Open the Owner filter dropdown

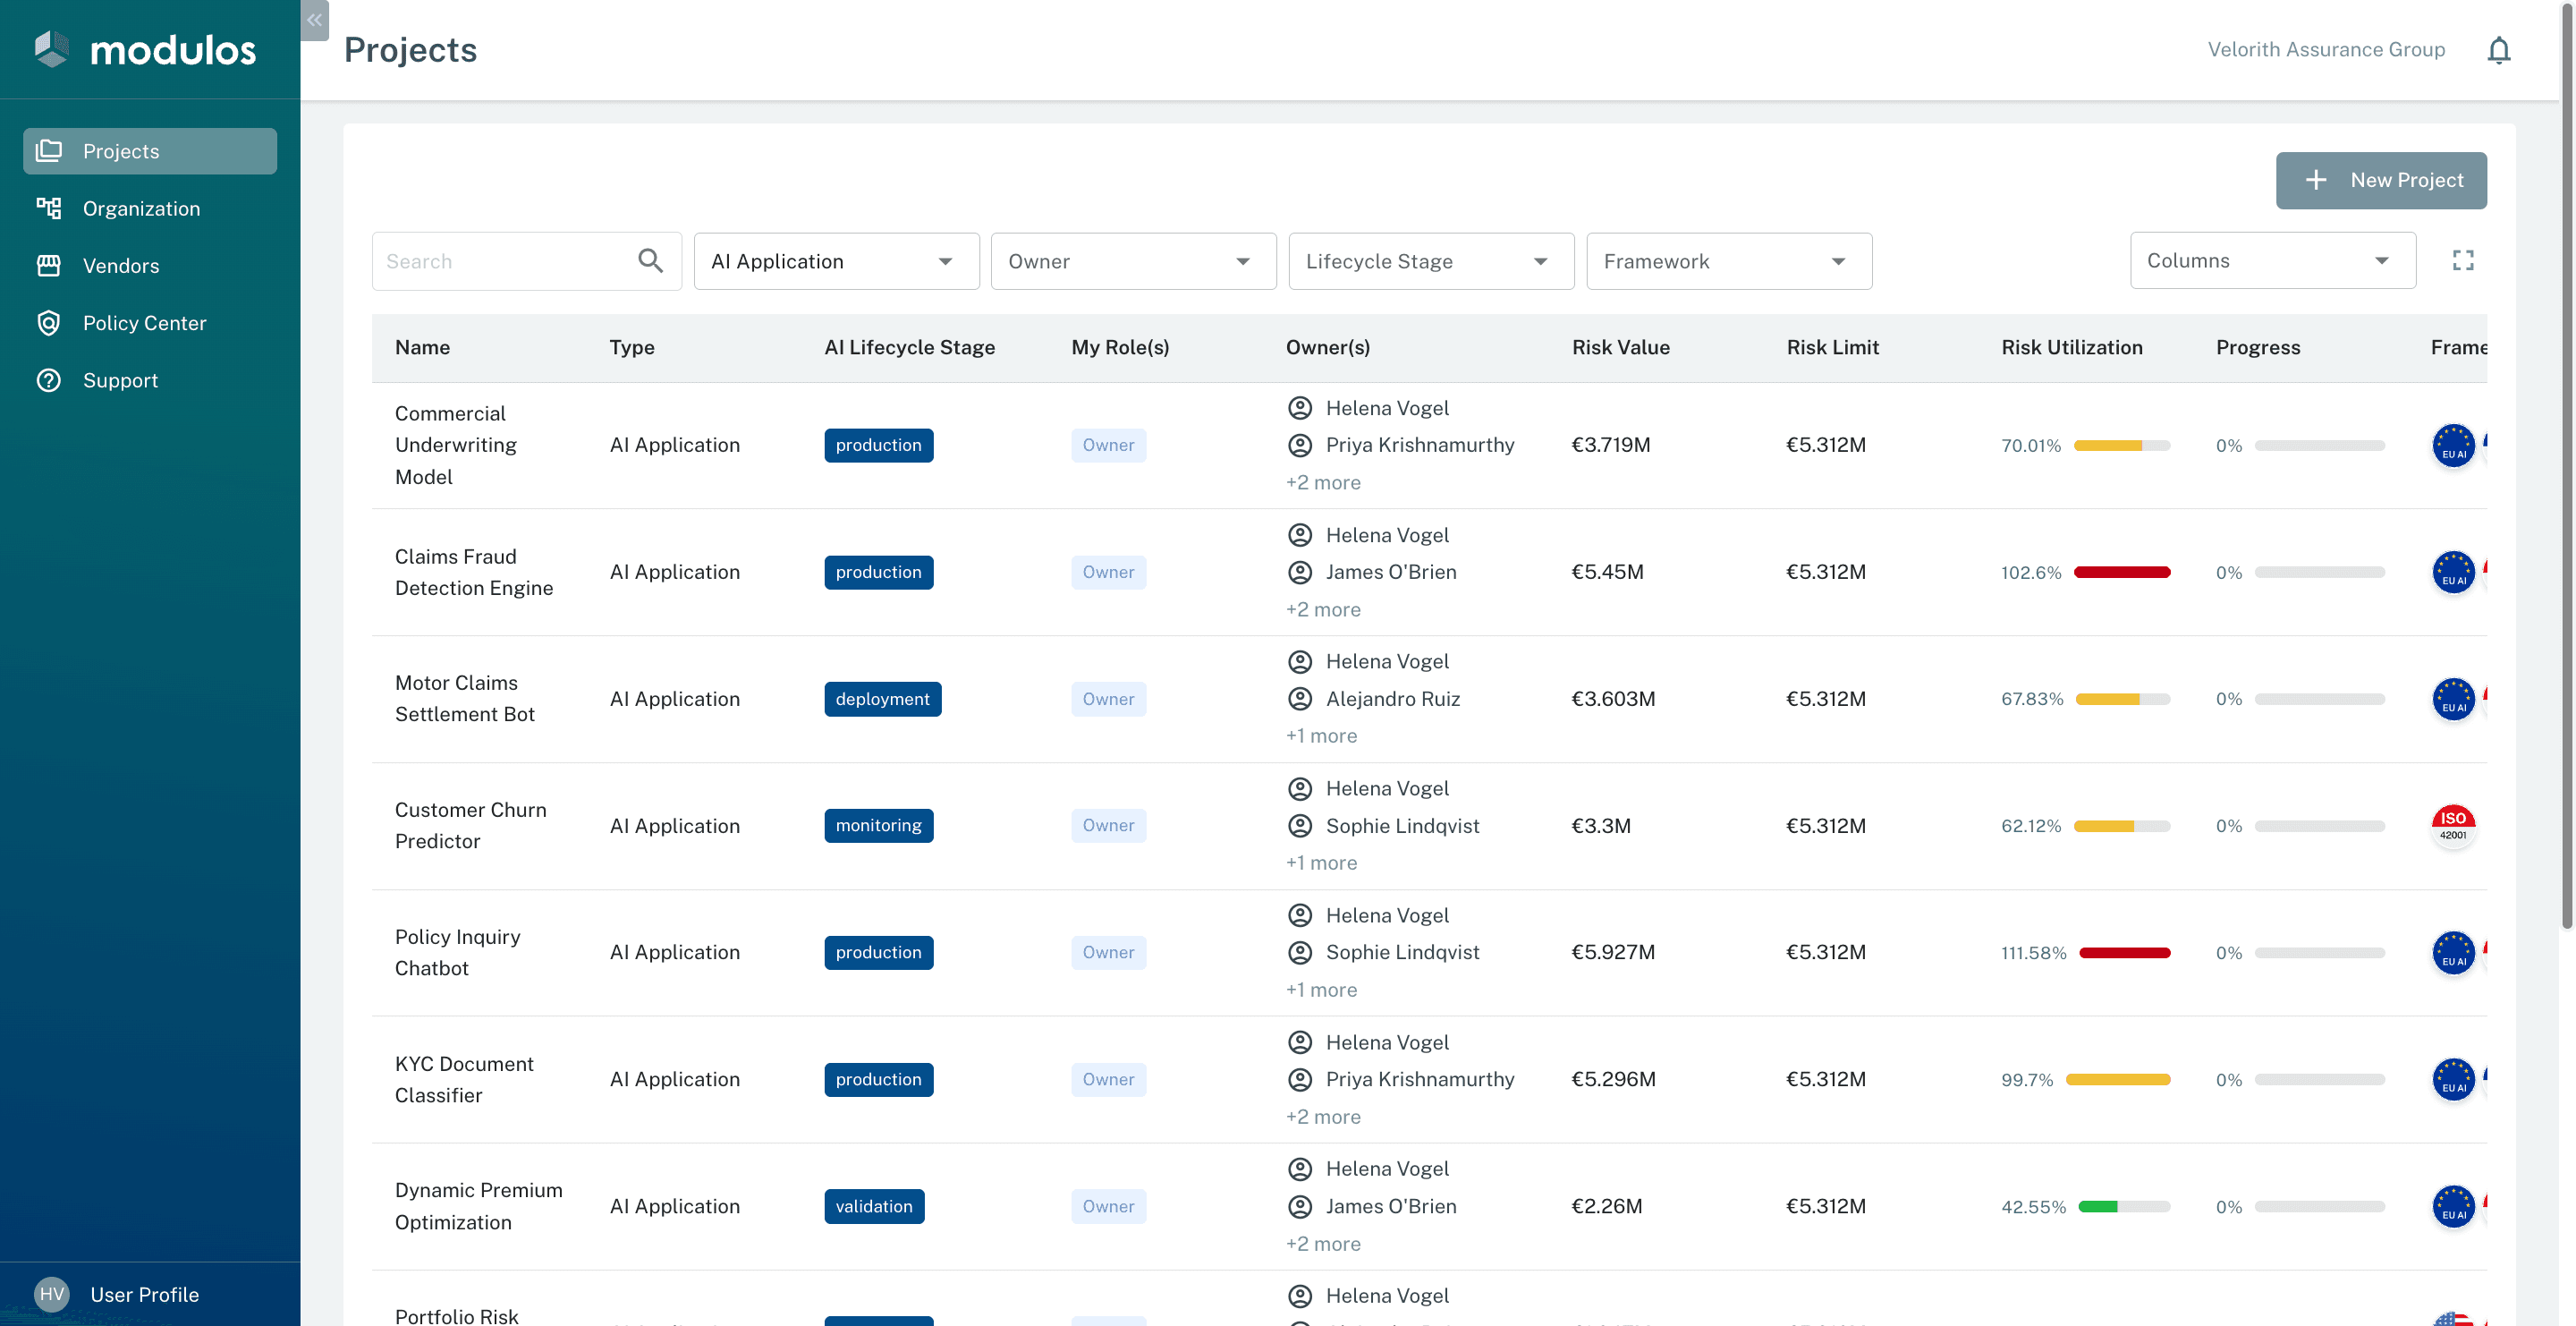point(1133,261)
